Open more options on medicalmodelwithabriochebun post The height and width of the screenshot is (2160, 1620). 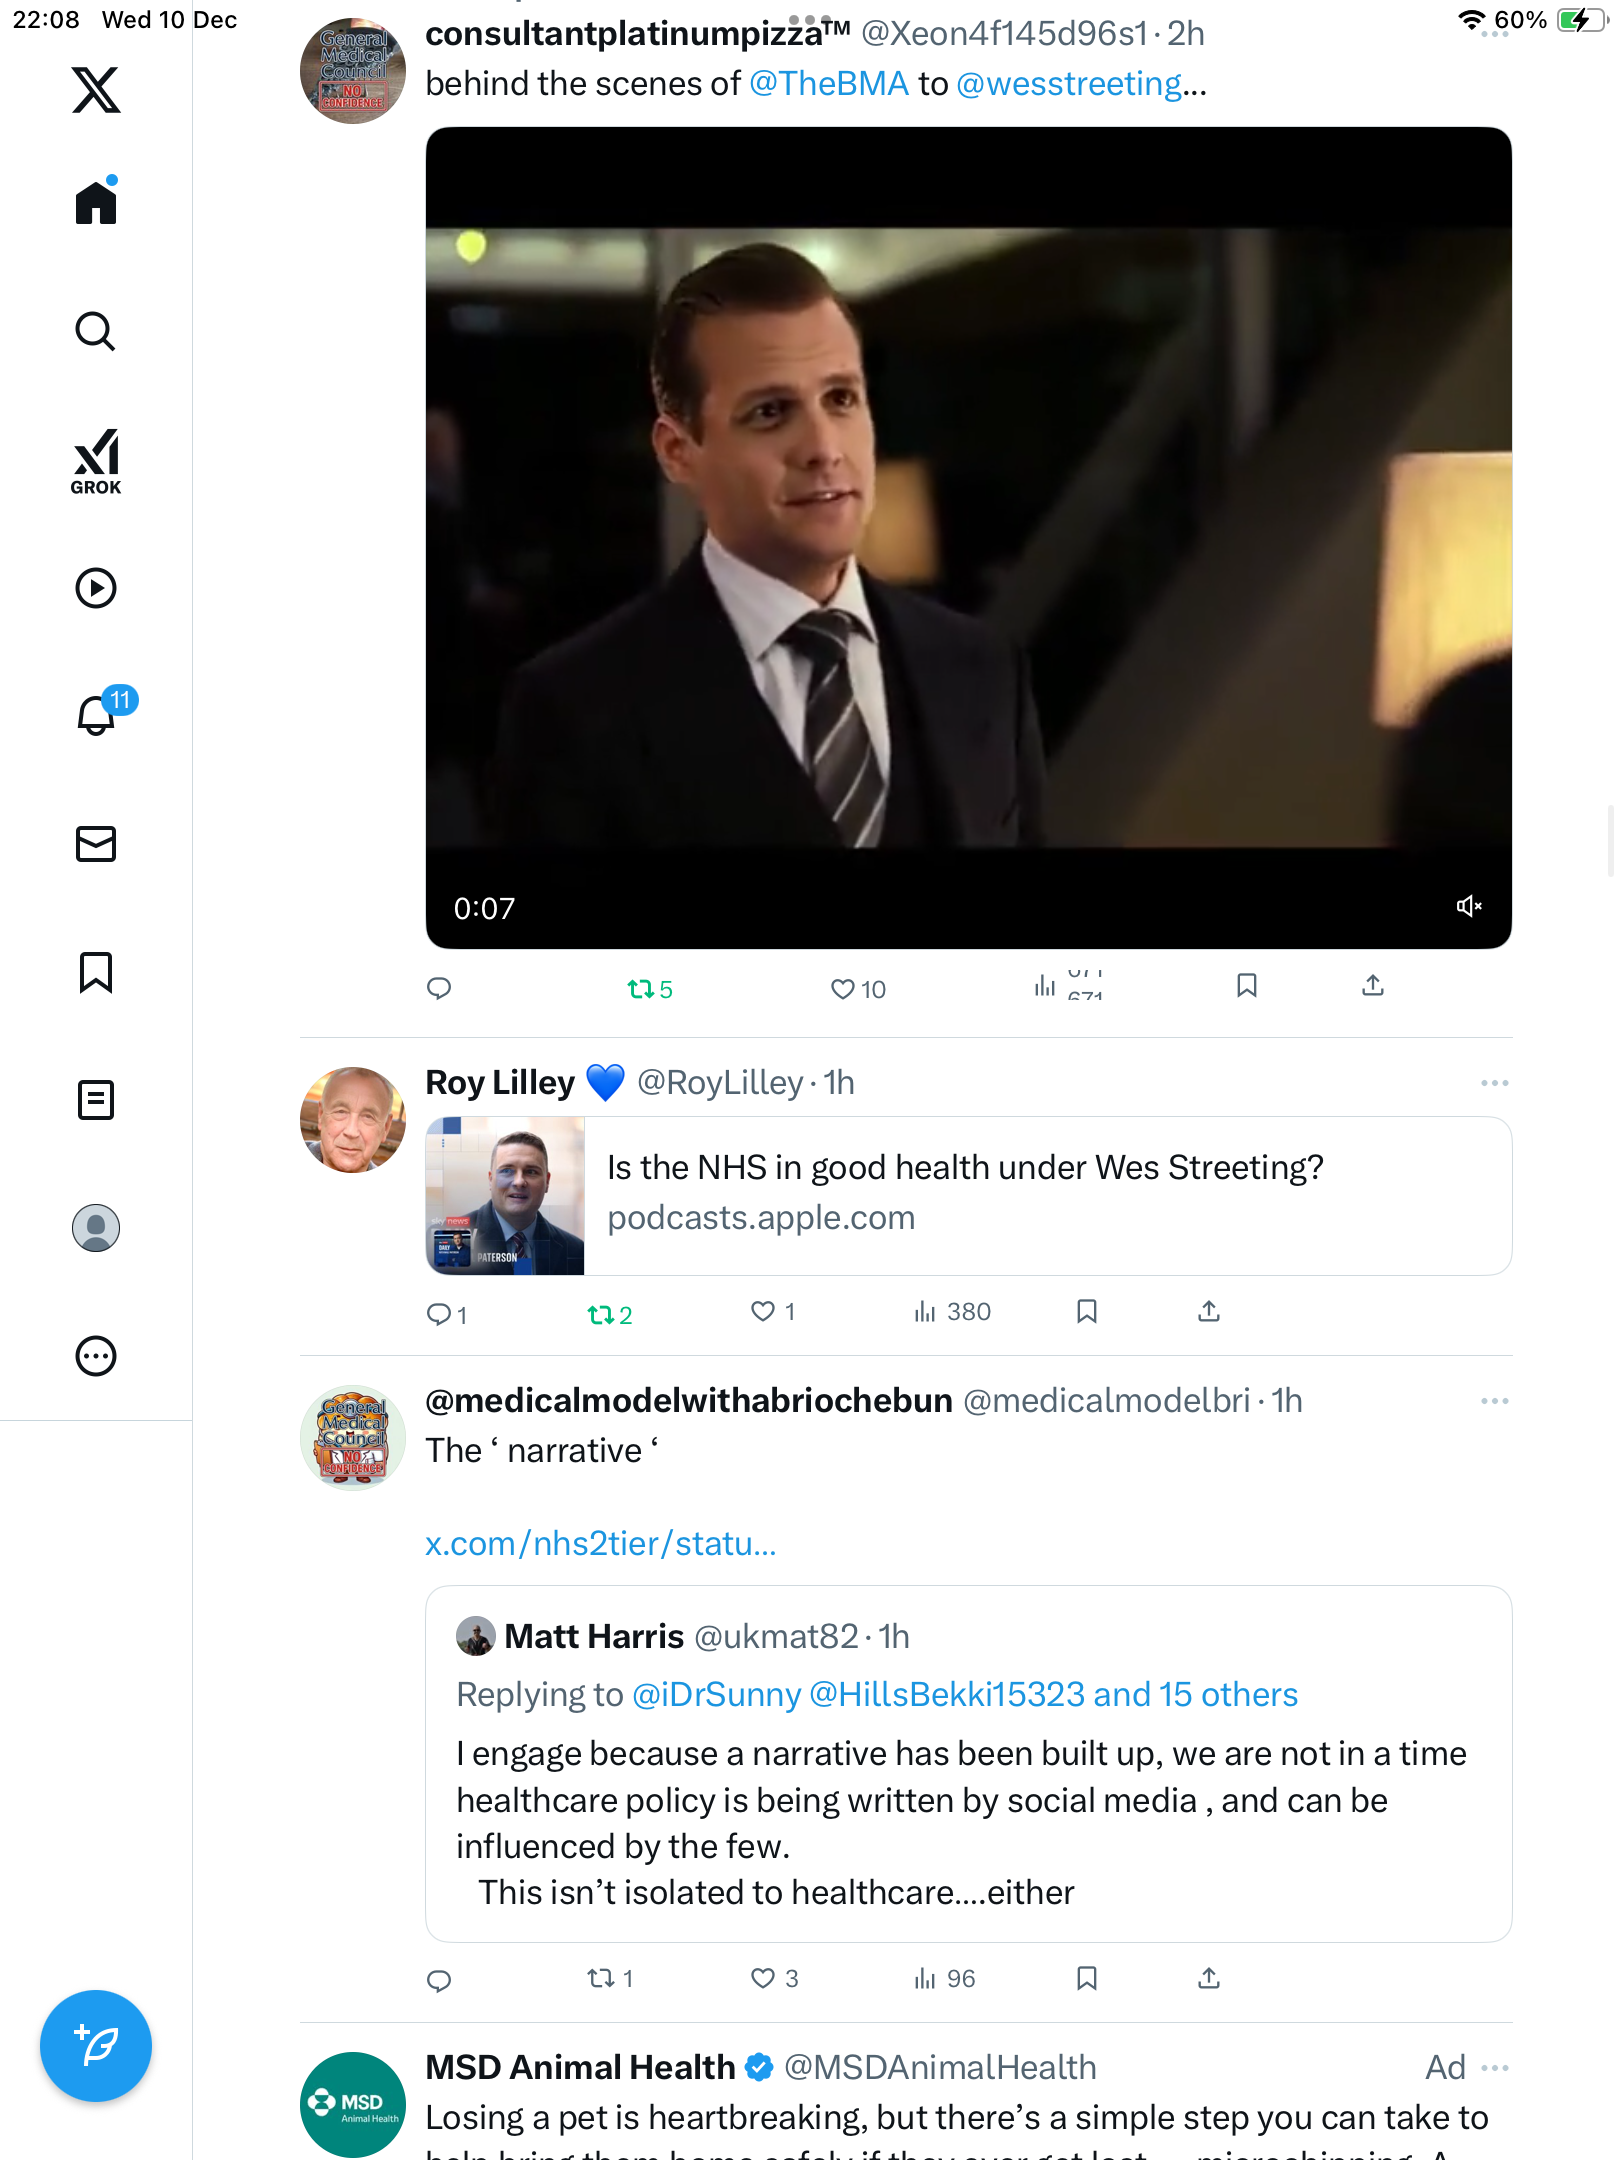1494,1401
